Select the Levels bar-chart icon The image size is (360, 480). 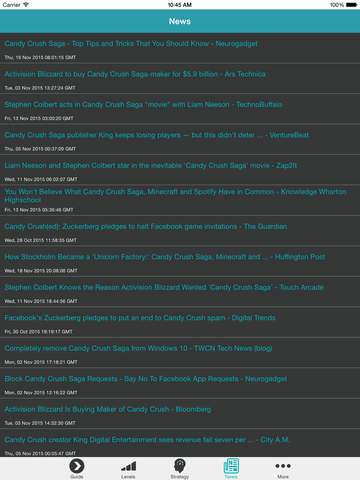point(128,466)
